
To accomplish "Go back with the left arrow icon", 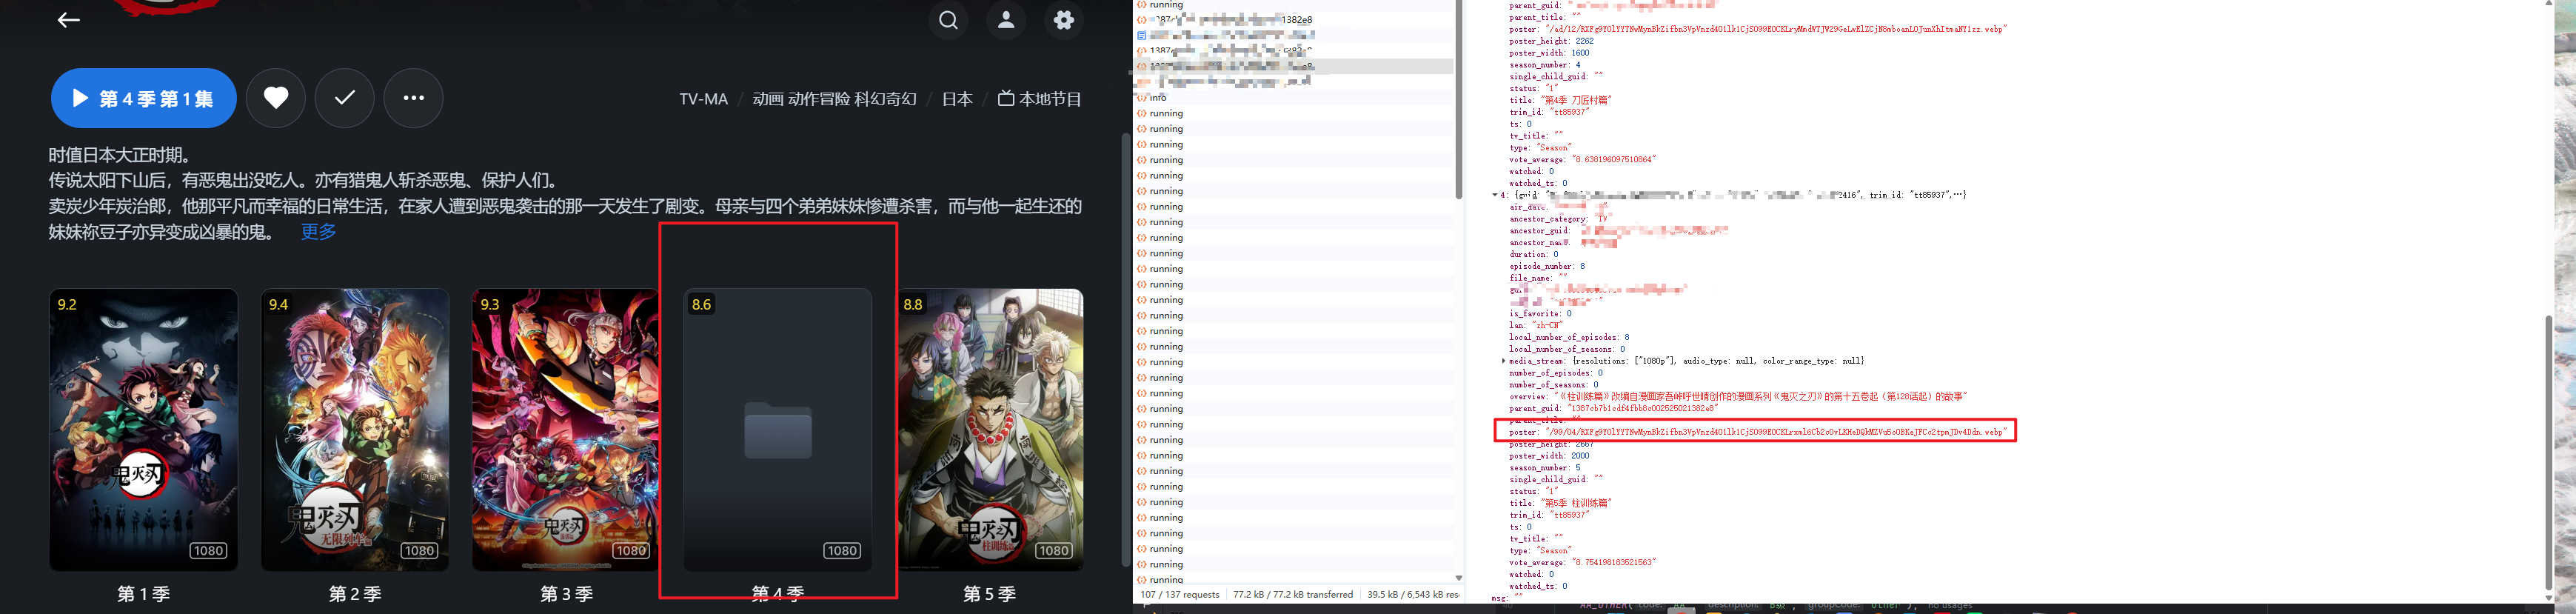I will coord(68,20).
